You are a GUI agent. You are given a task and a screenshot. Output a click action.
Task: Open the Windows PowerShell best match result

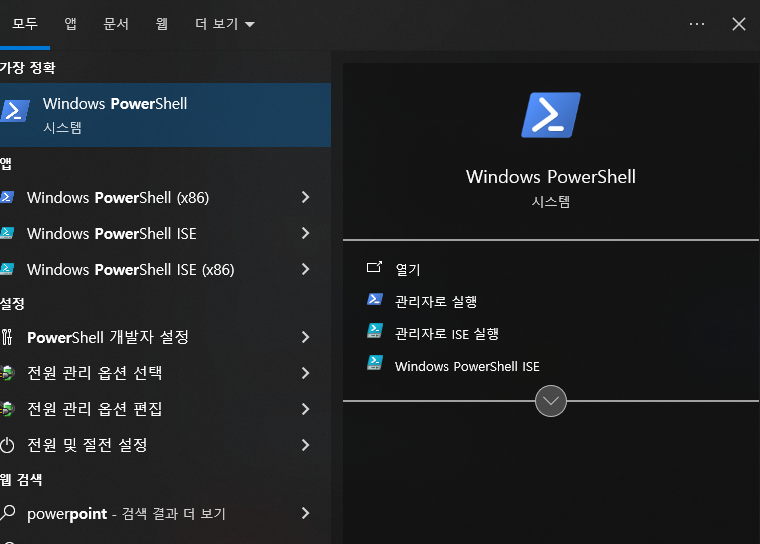click(x=165, y=115)
